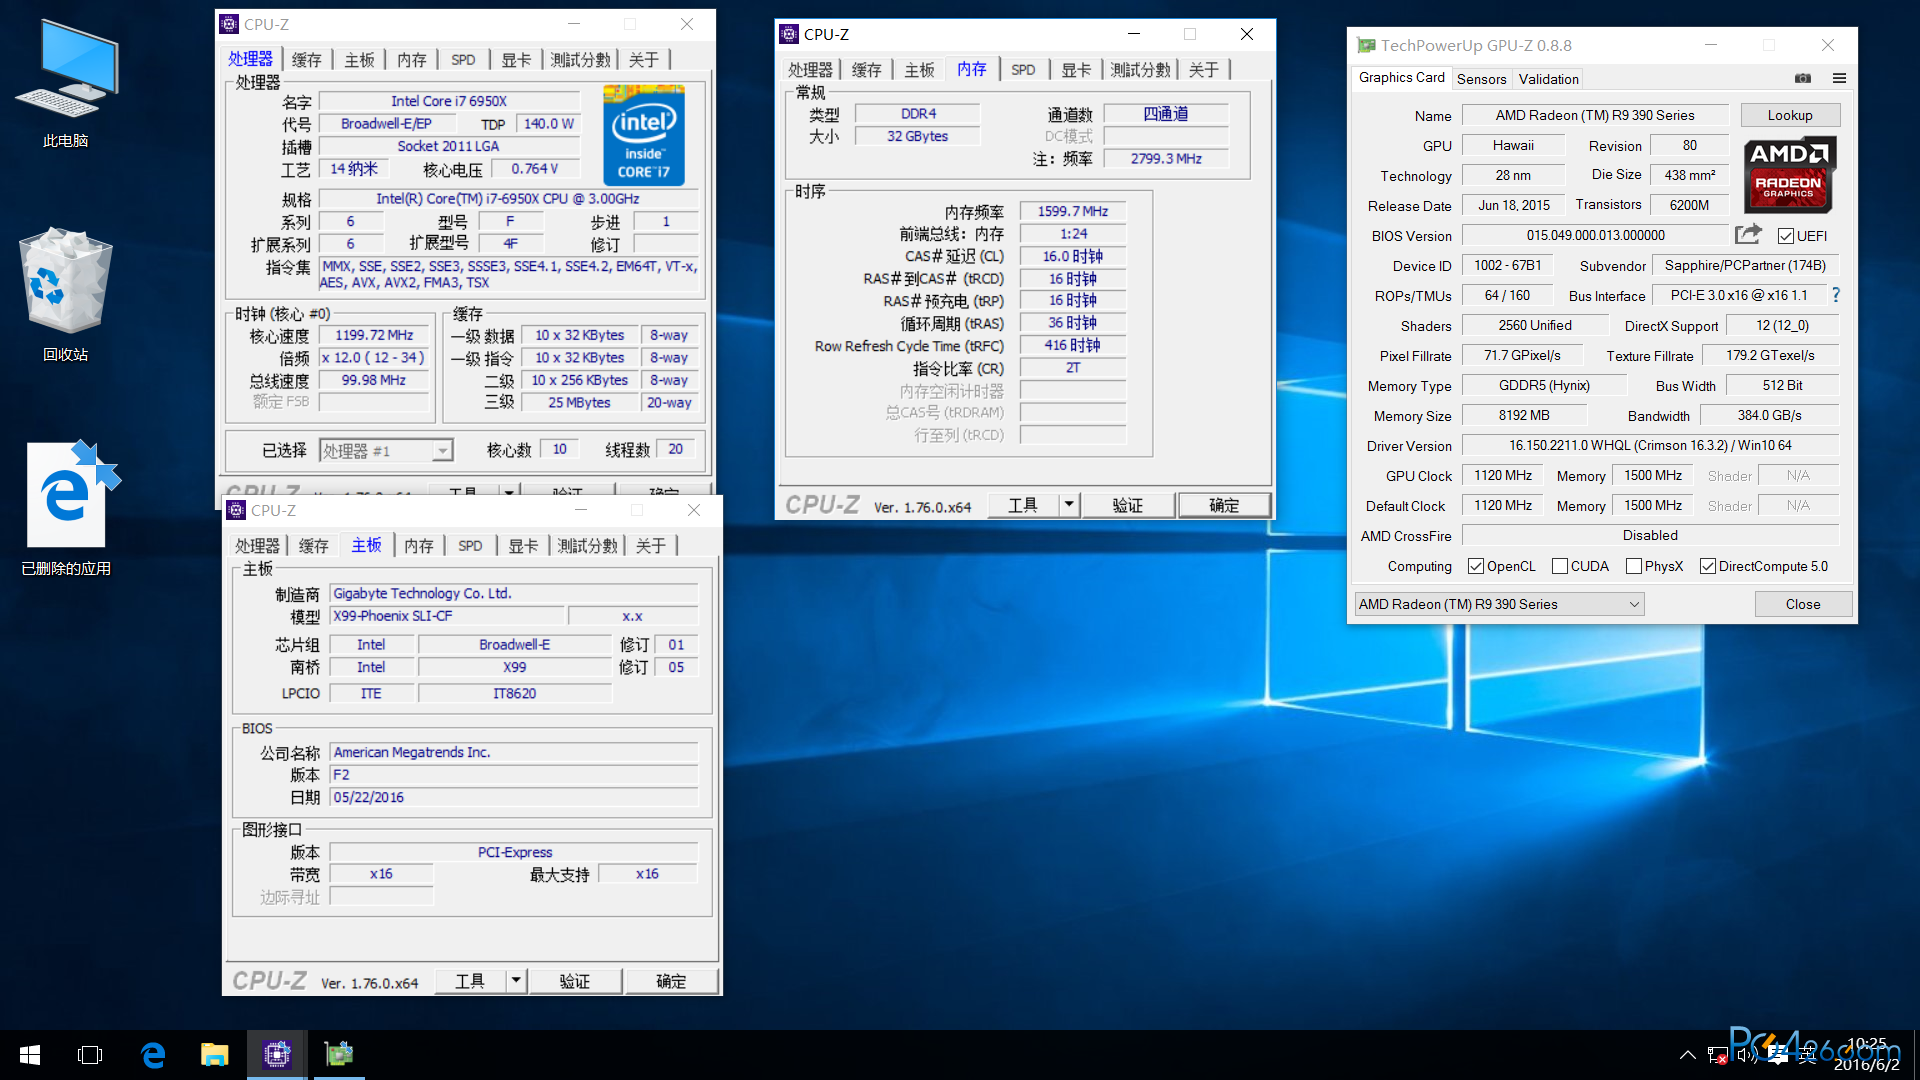The image size is (1920, 1080).
Task: Toggle the PhysX checkbox
Action: pos(1634,566)
